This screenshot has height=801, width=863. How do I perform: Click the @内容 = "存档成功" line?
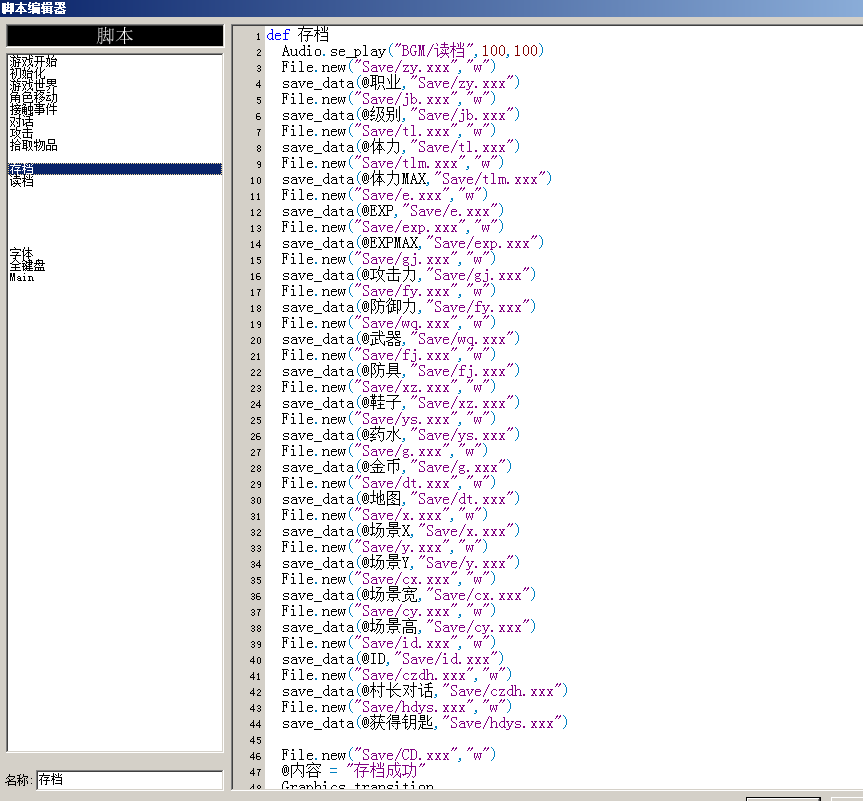tap(353, 770)
